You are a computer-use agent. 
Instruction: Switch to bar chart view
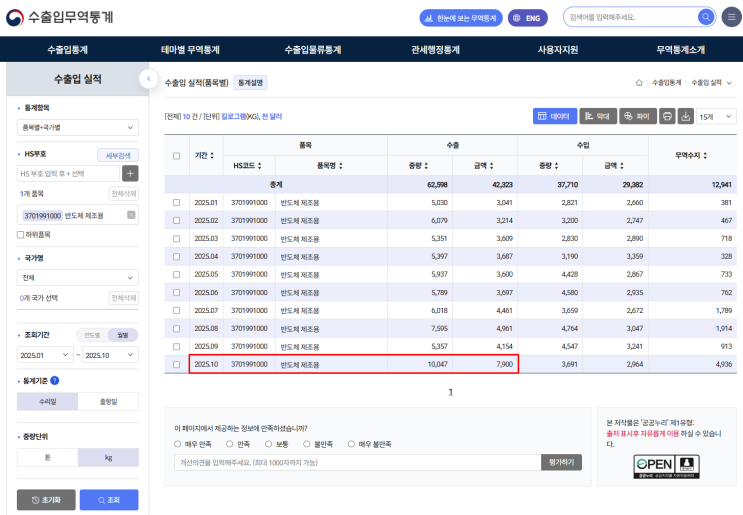[598, 116]
